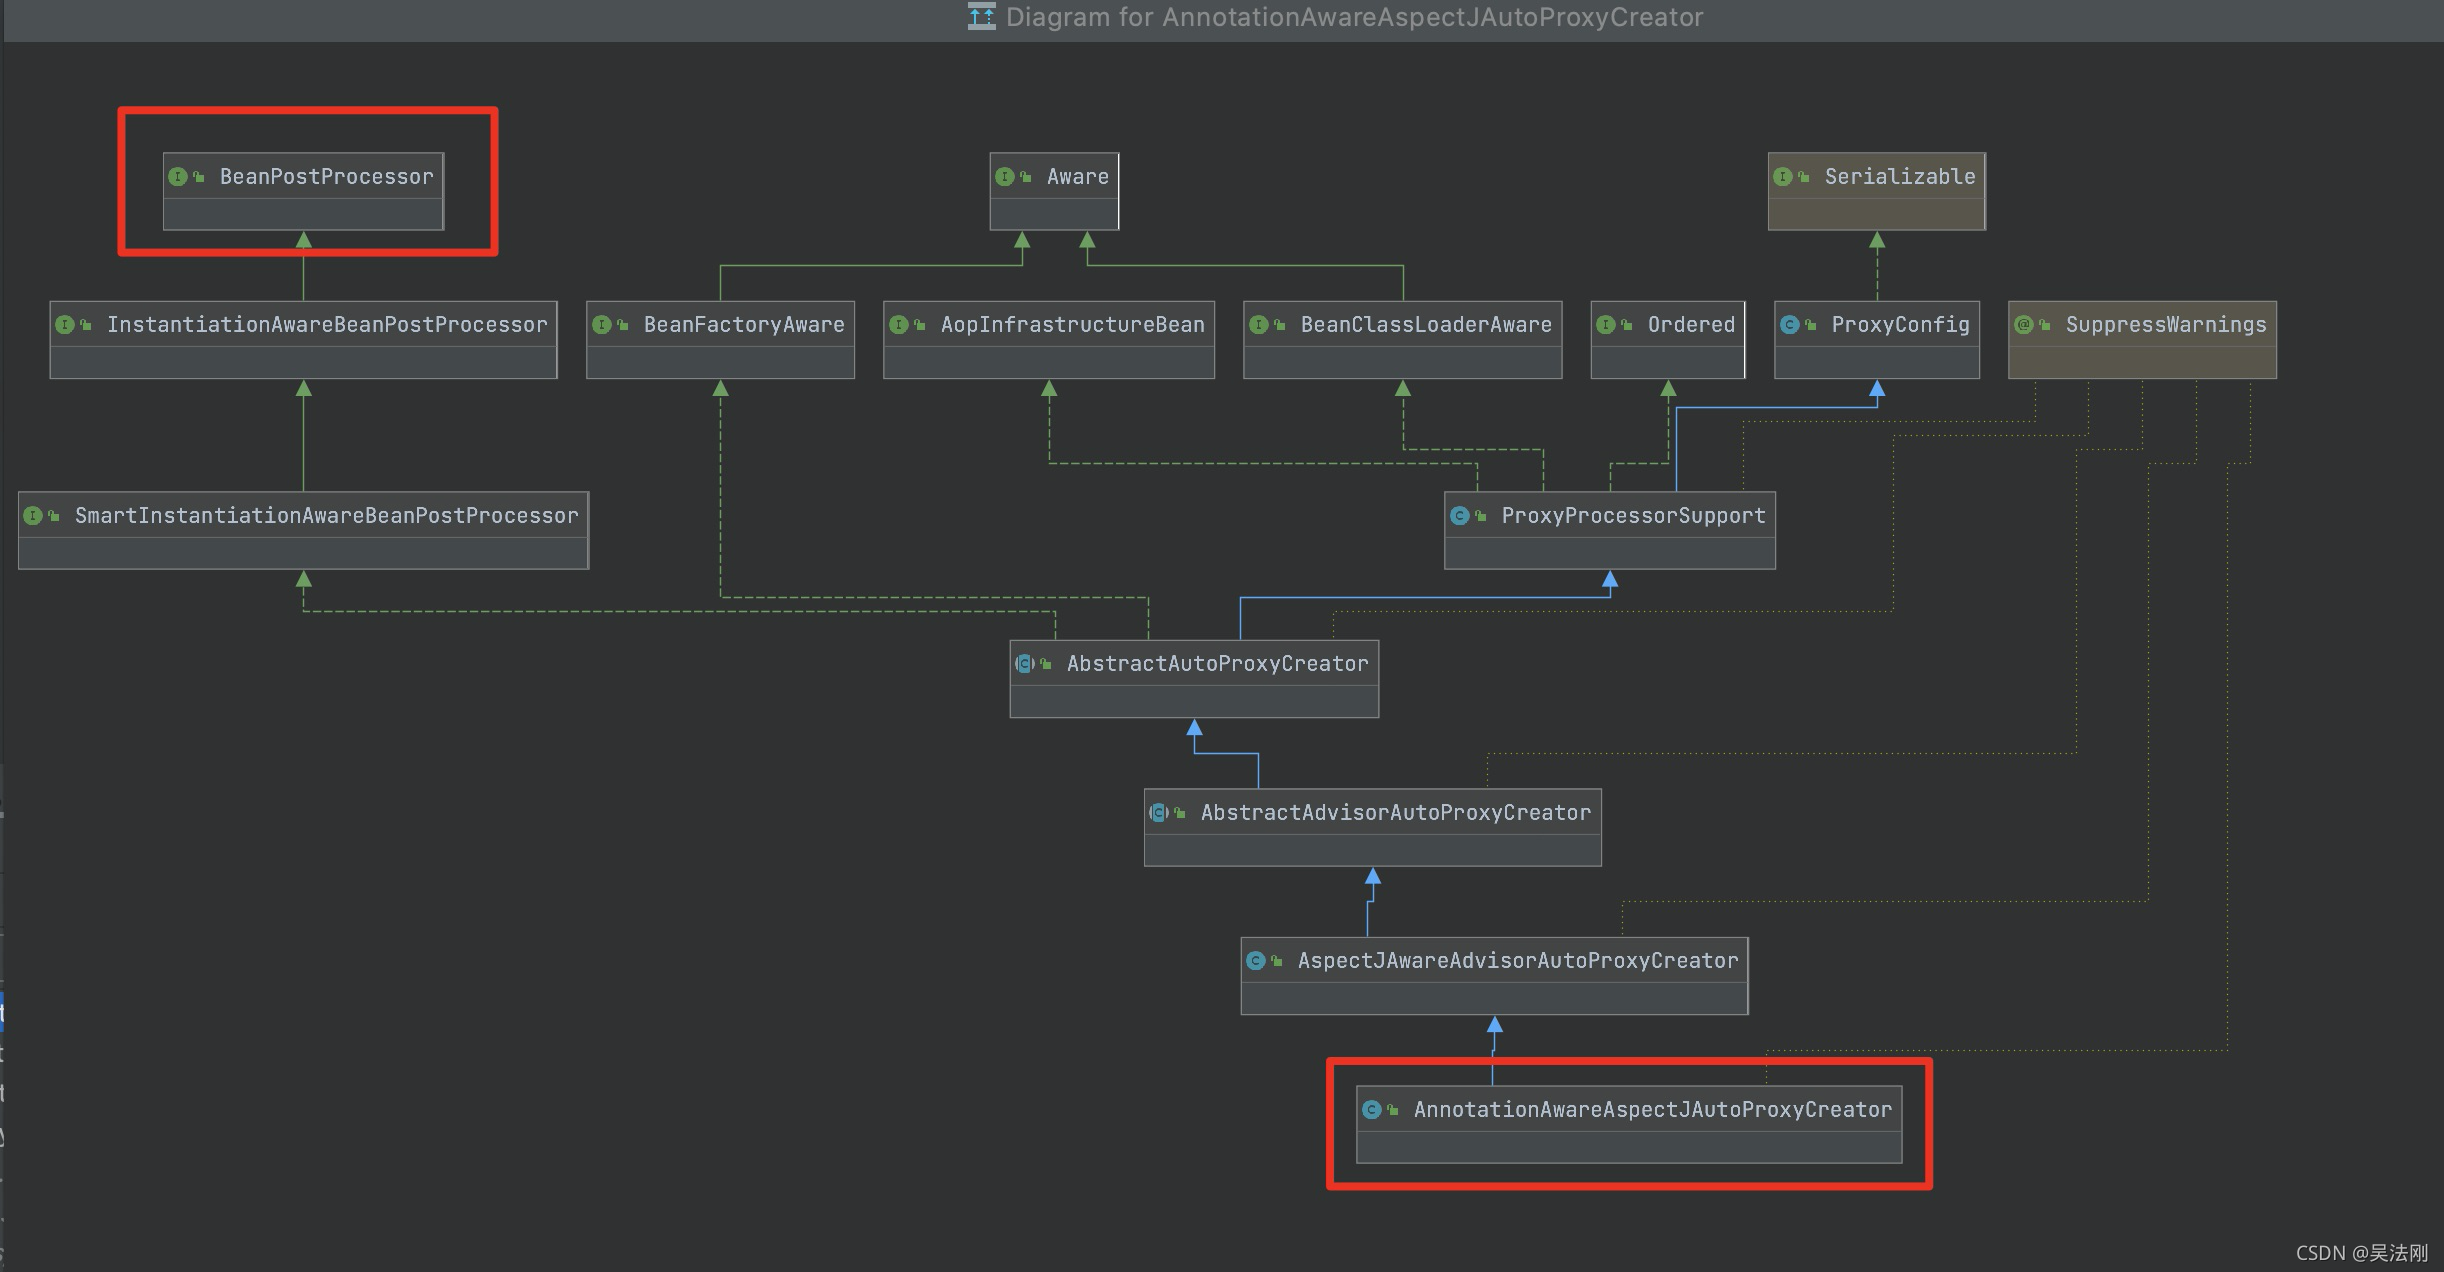This screenshot has width=2444, height=1272.
Task: Click the empty member compartment of BeanPostProcessor
Action: [x=303, y=214]
